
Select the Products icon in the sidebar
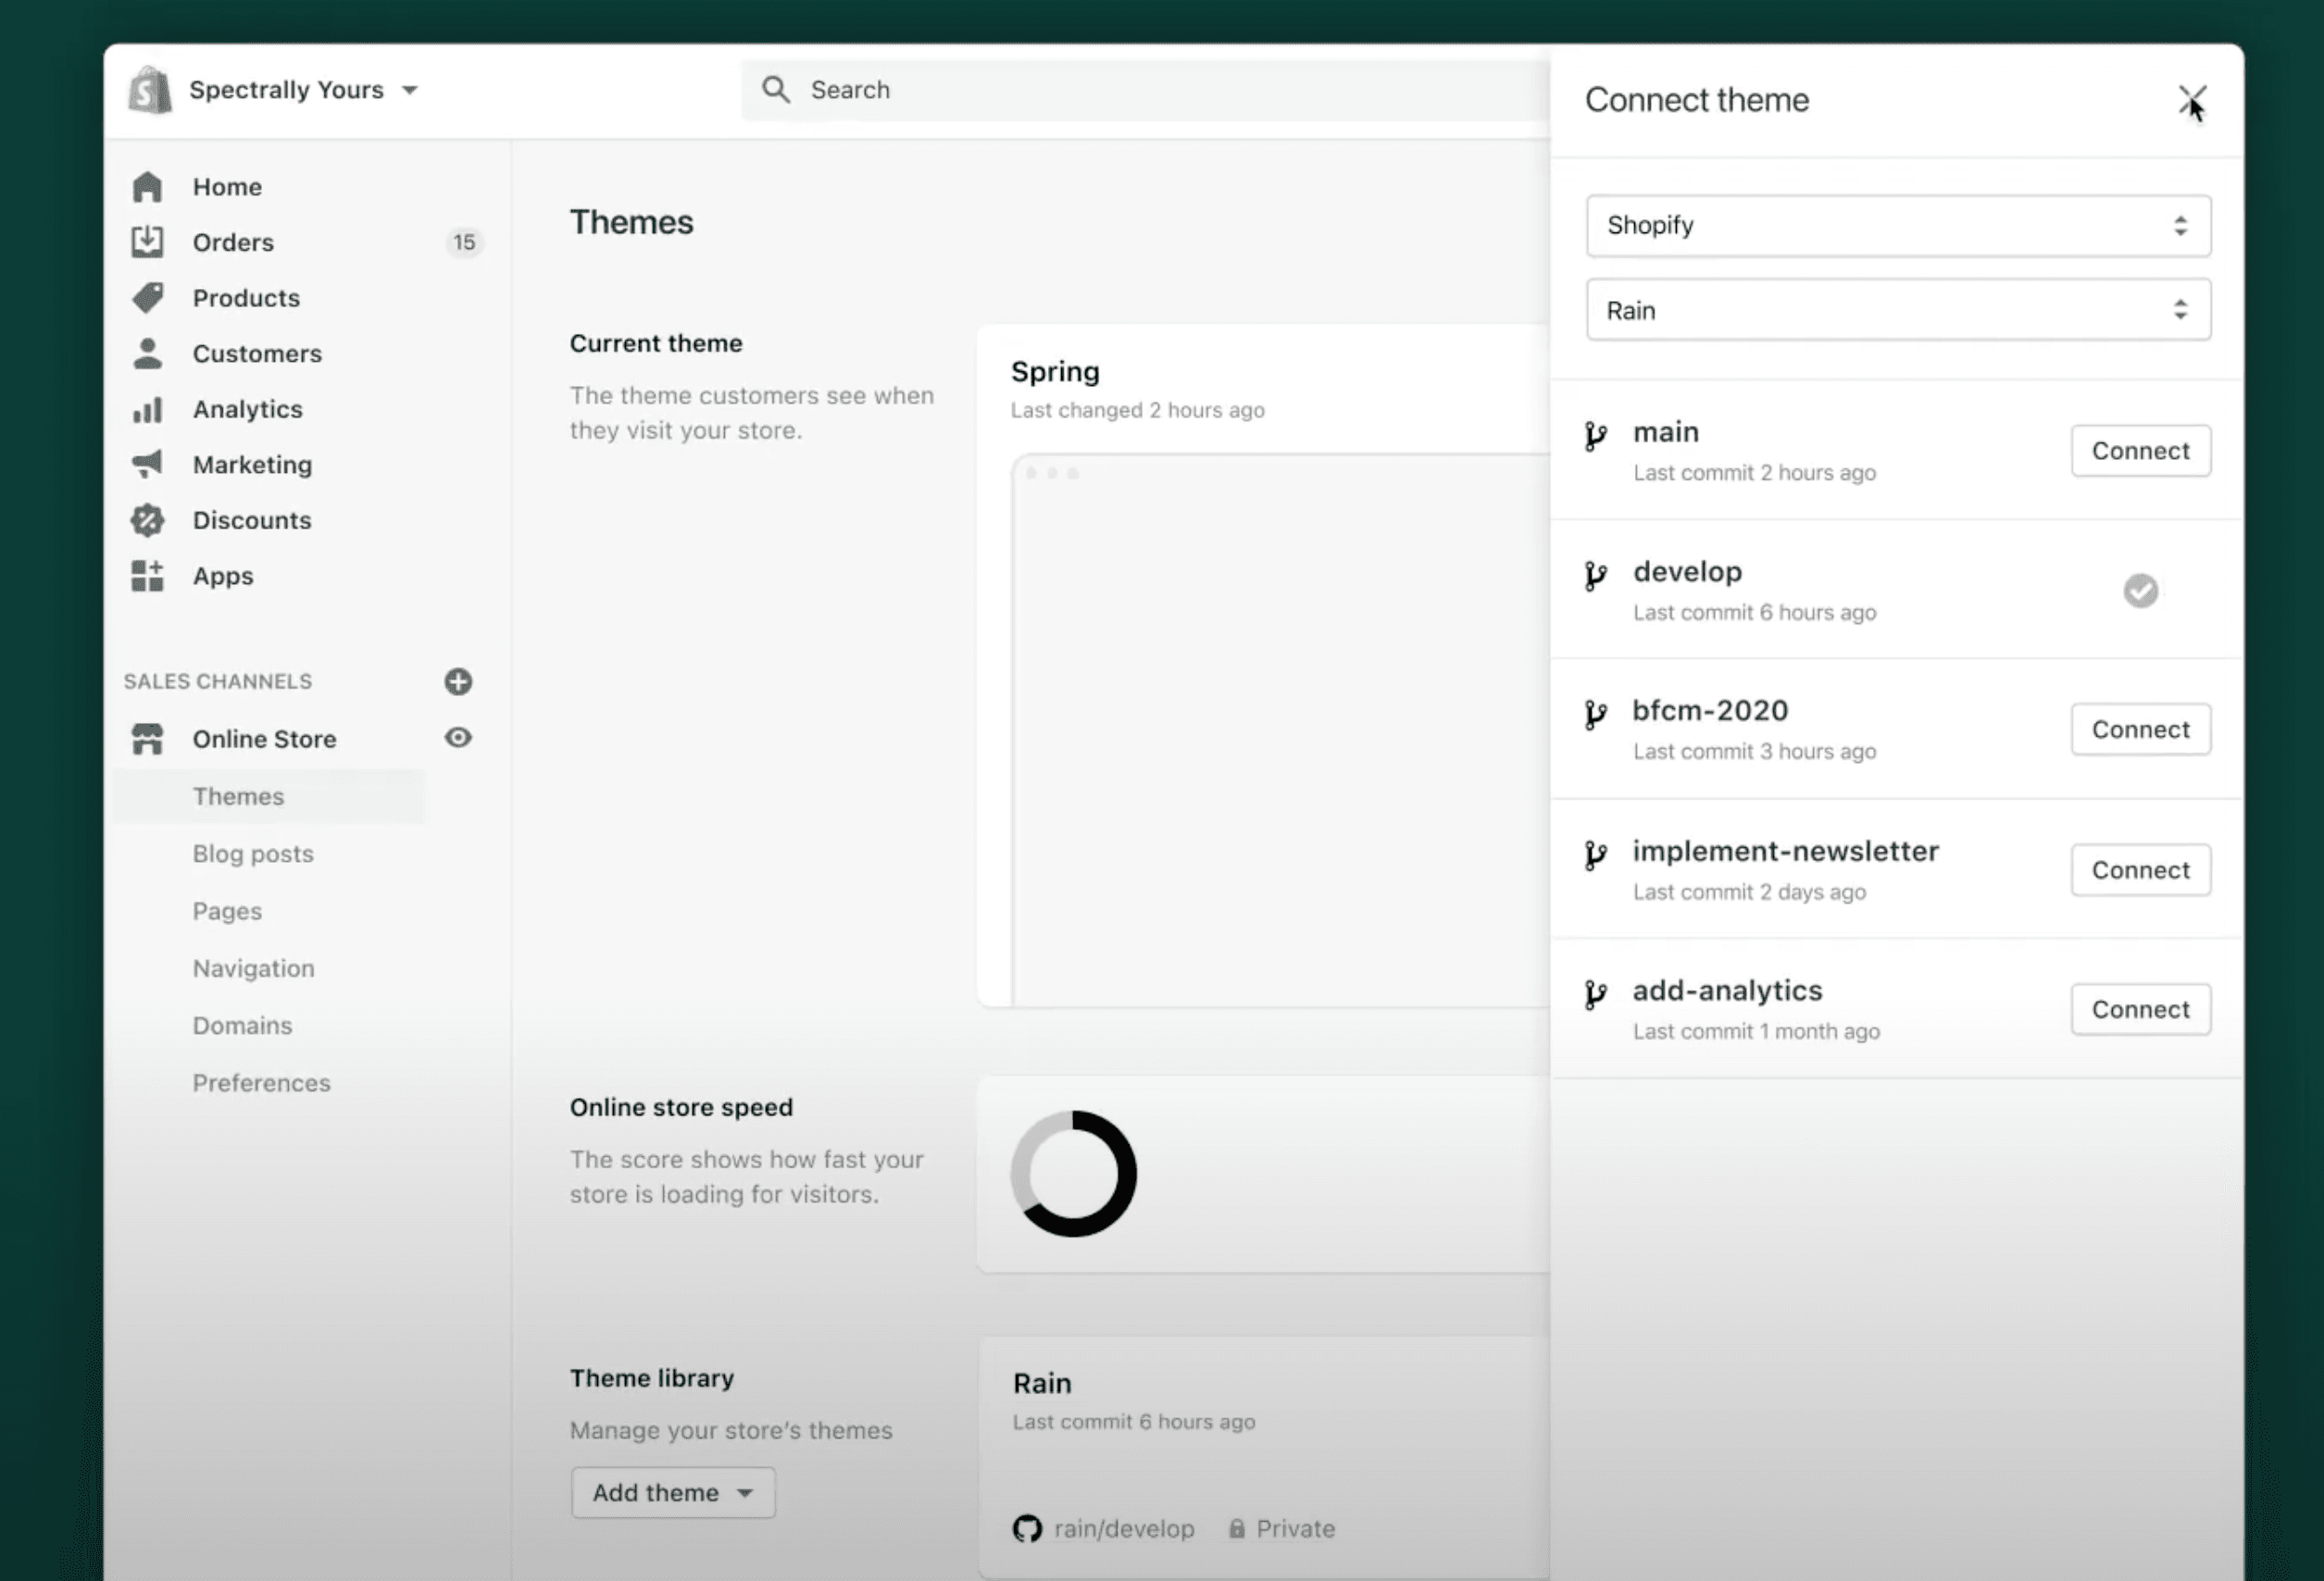click(x=147, y=297)
